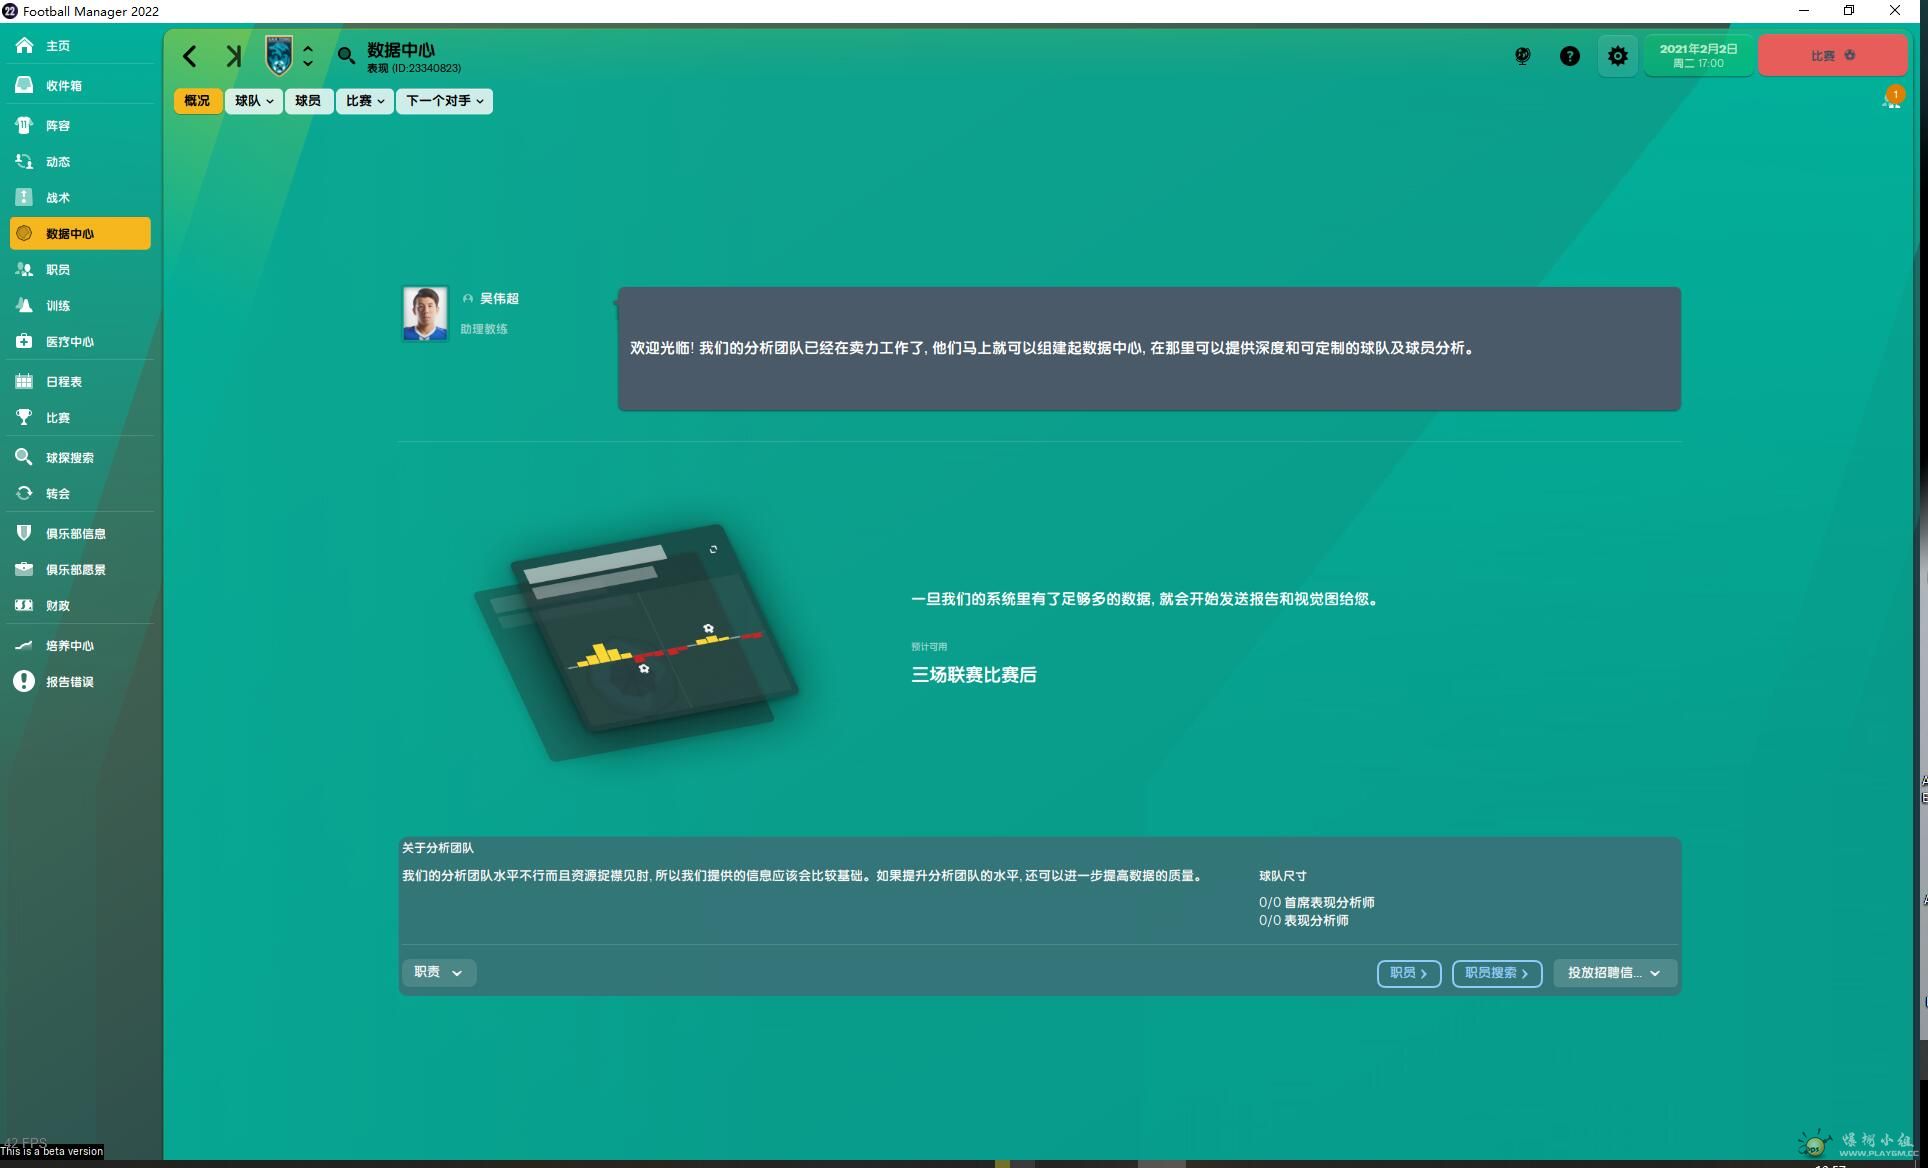Click the 职员 link button
This screenshot has width=1928, height=1168.
pos(1409,973)
